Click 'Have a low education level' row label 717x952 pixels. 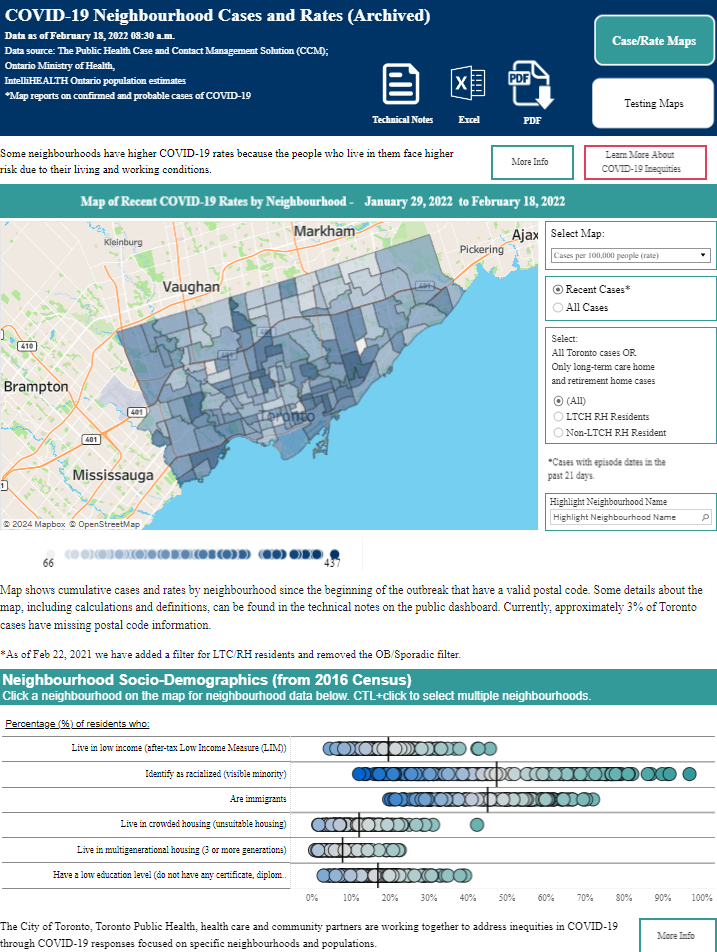tap(169, 875)
